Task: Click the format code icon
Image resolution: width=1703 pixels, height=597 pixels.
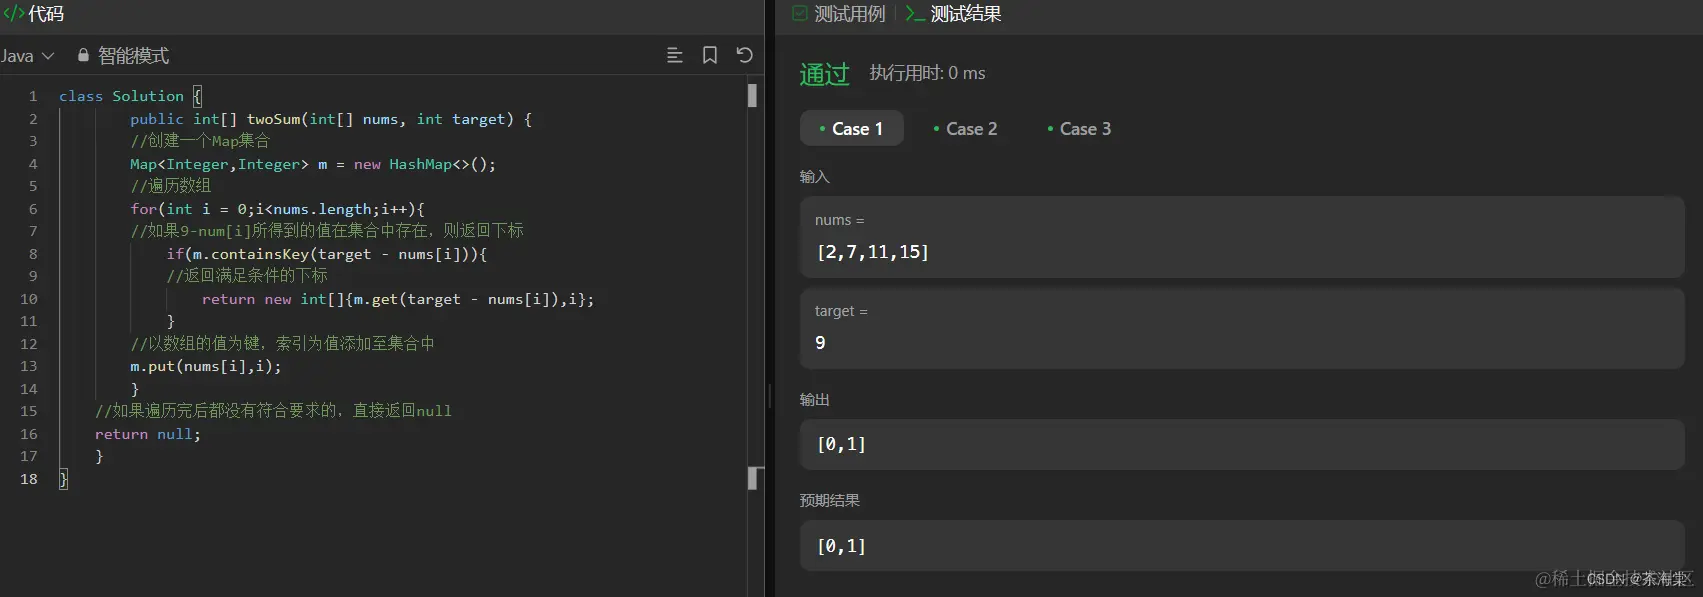Action: 675,55
